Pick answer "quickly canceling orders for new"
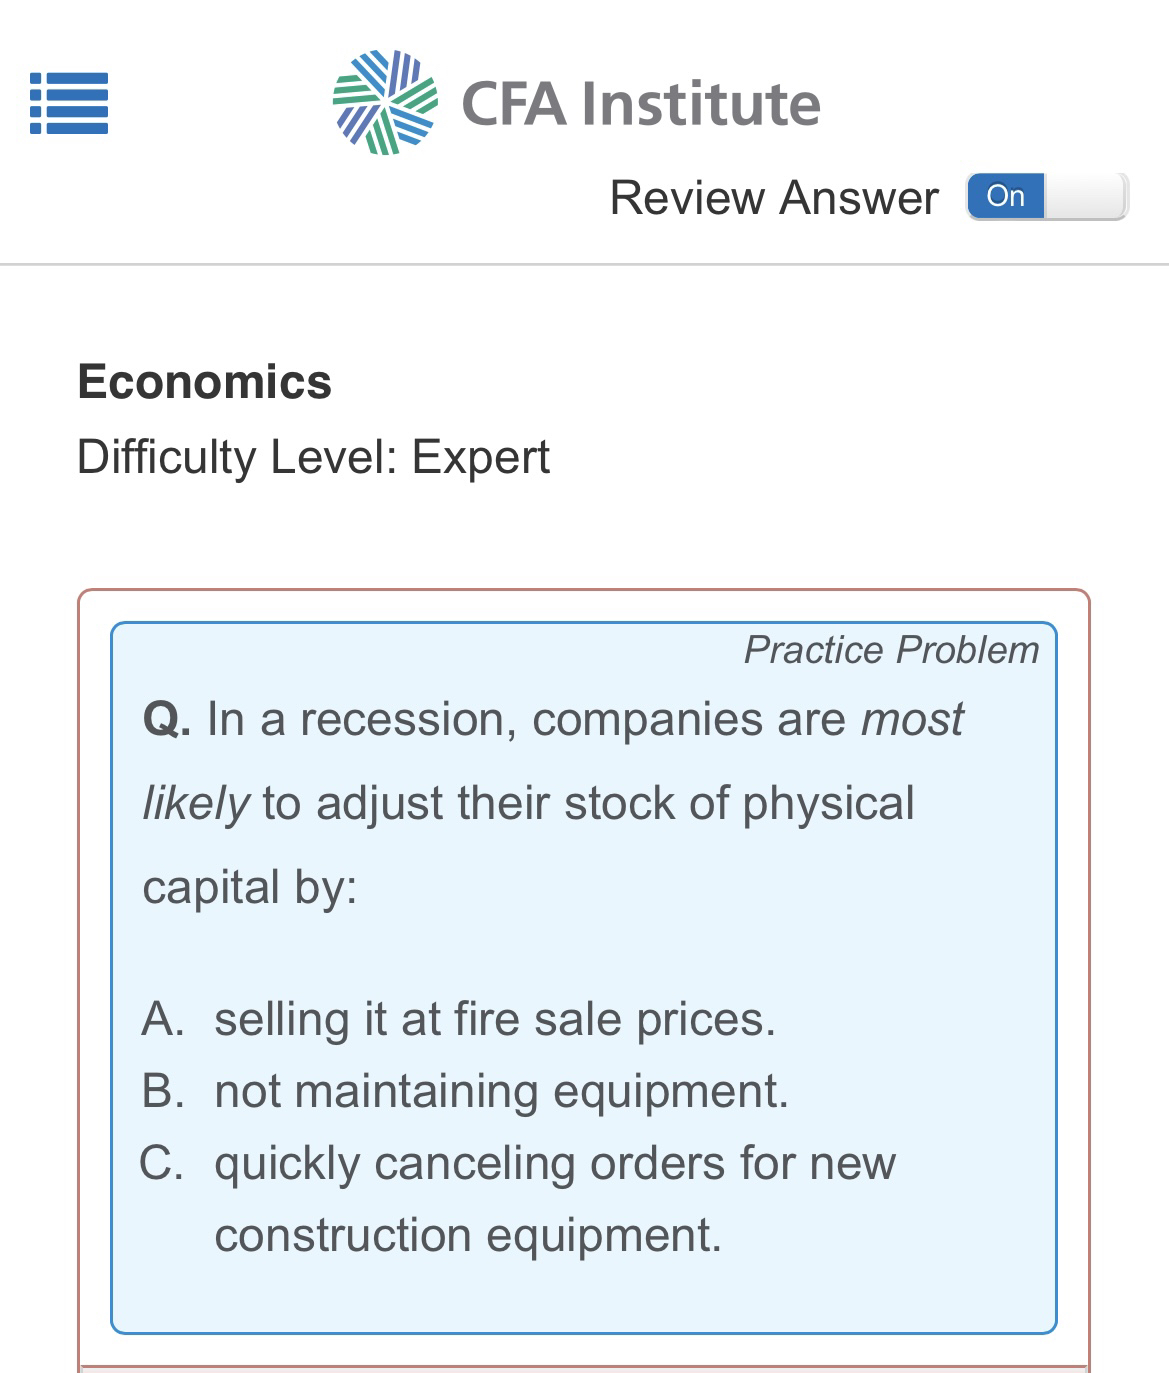This screenshot has width=1169, height=1373. click(555, 1163)
